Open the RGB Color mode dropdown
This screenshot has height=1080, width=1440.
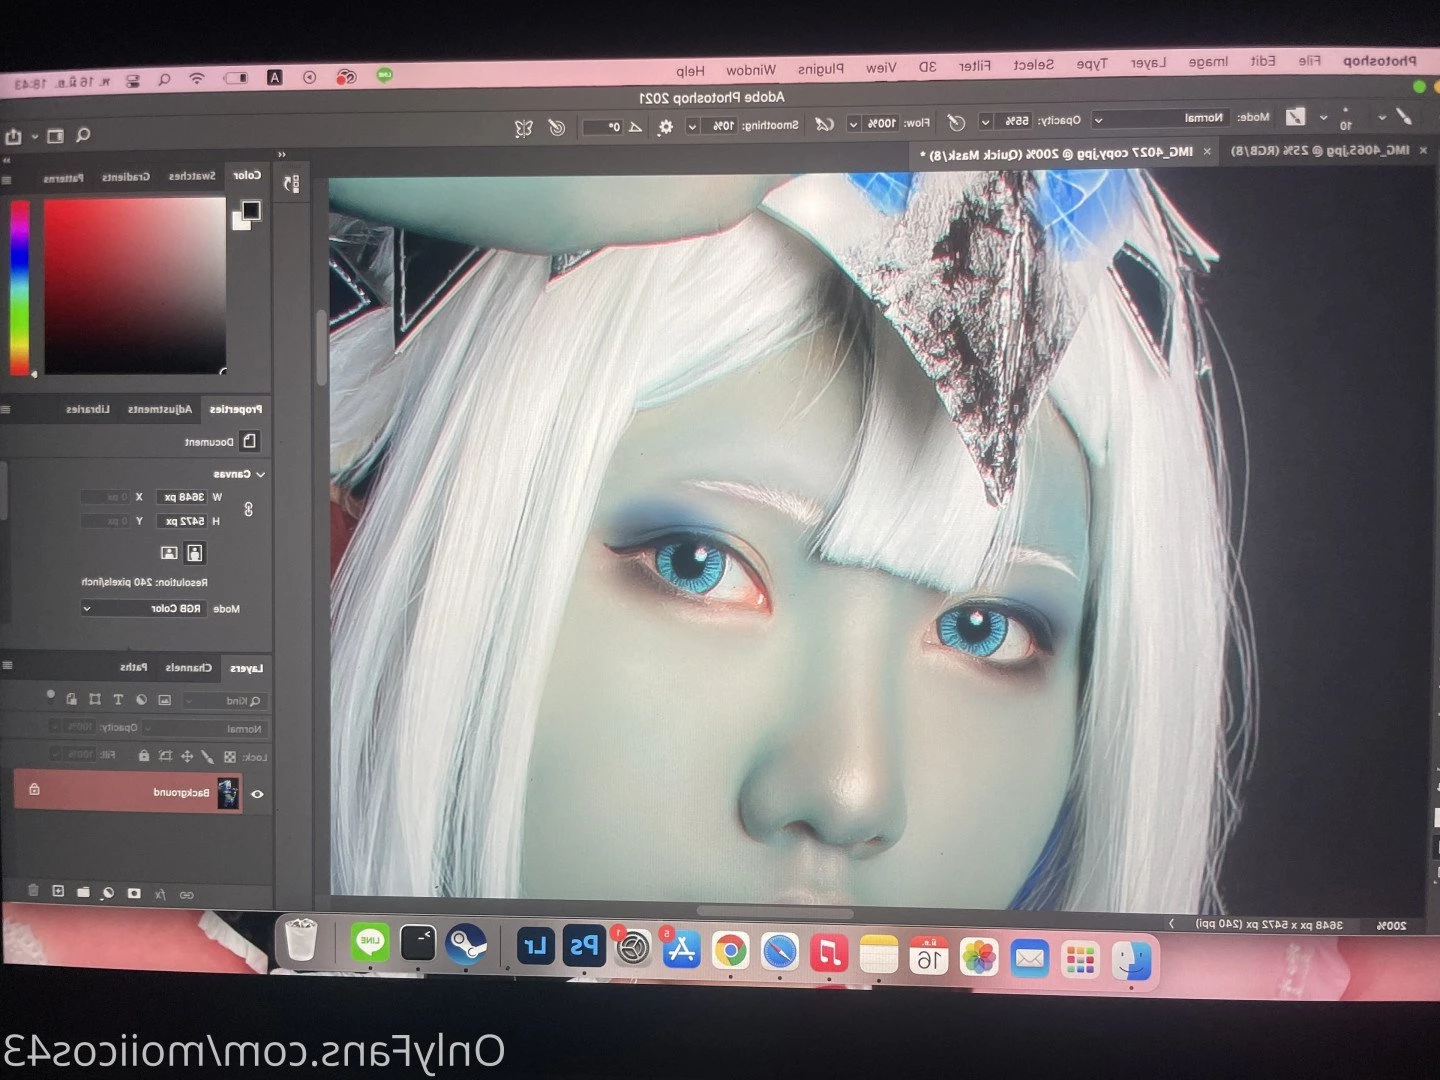click(144, 608)
